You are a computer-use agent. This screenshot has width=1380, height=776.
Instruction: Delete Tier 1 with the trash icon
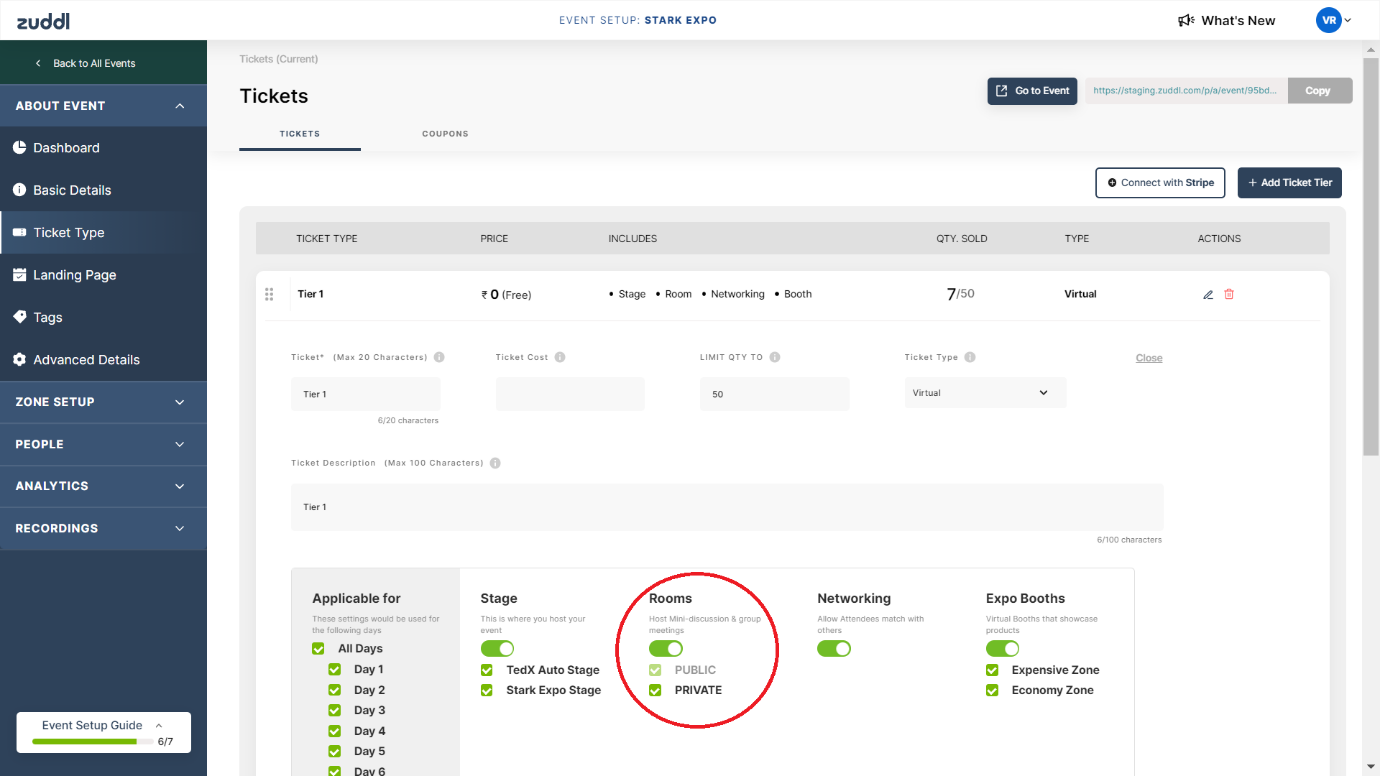[1229, 294]
